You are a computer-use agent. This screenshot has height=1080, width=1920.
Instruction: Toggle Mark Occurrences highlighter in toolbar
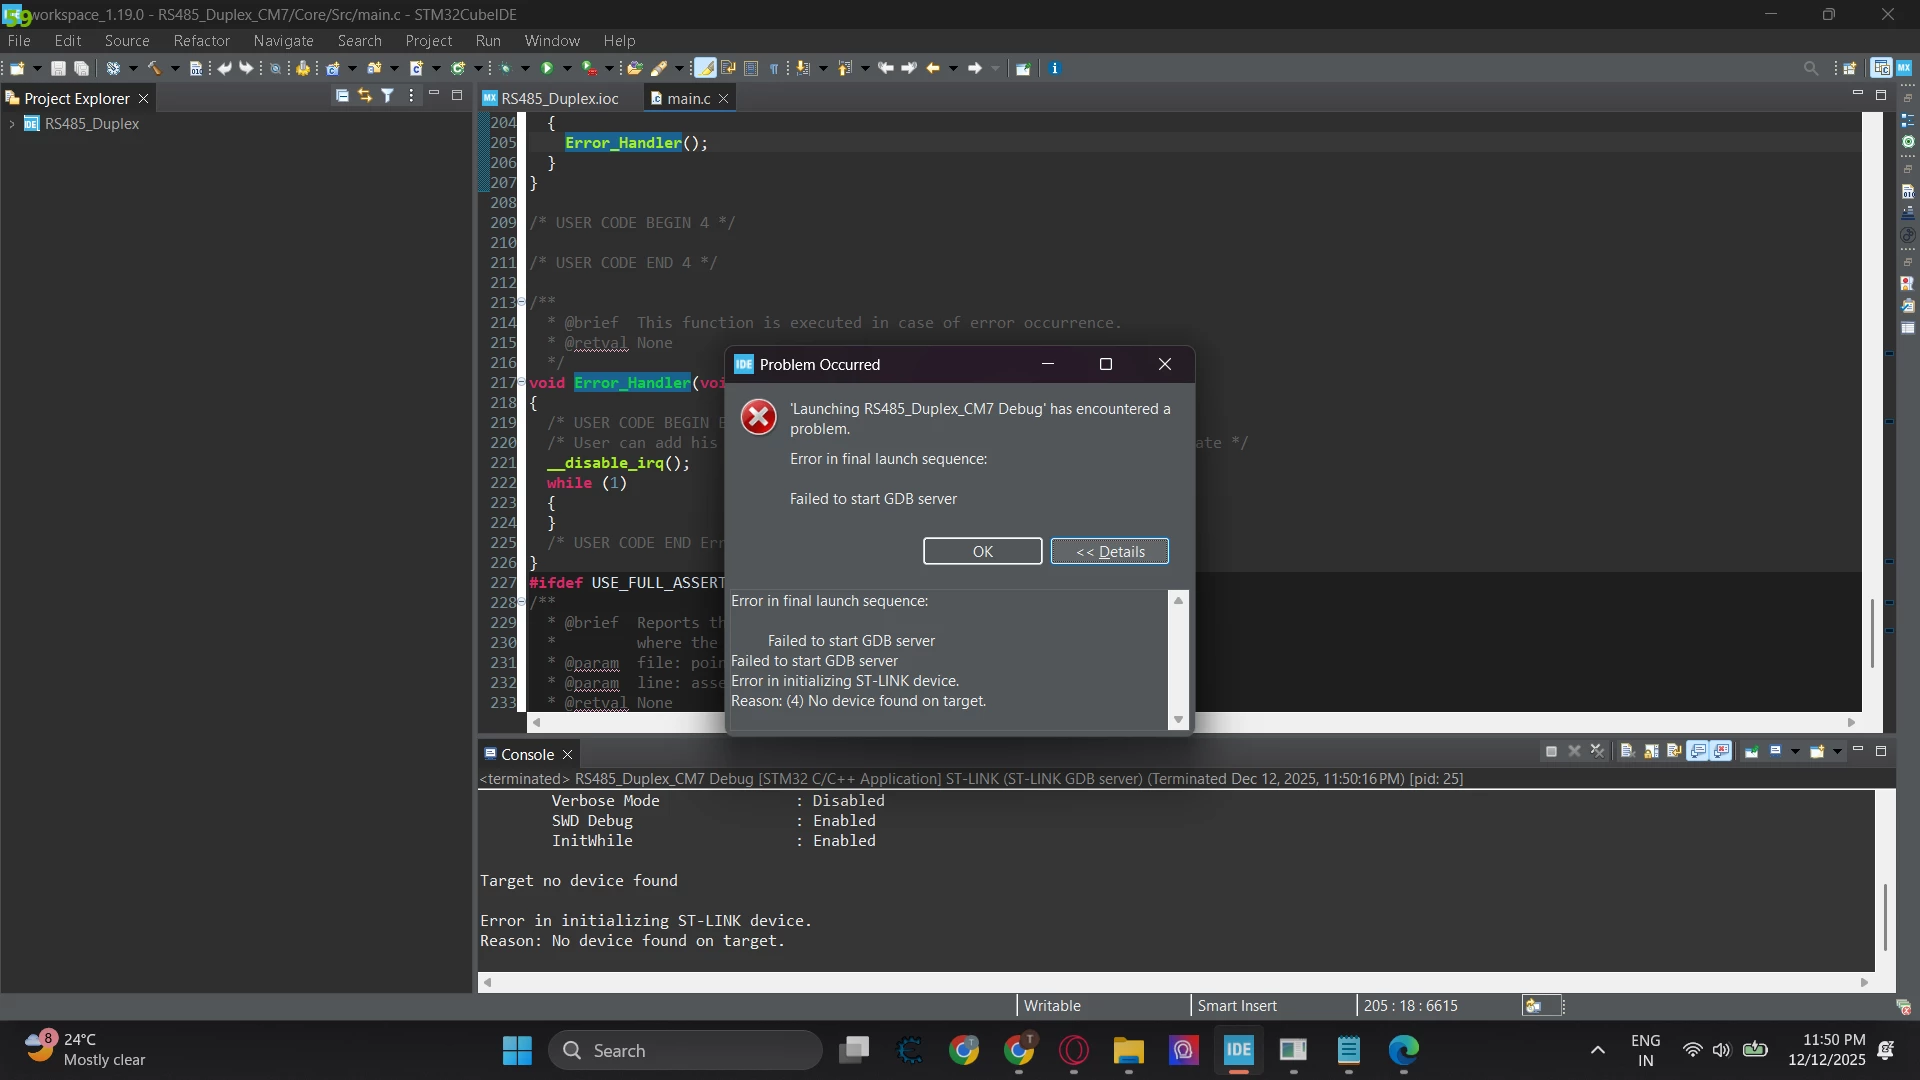pyautogui.click(x=705, y=69)
